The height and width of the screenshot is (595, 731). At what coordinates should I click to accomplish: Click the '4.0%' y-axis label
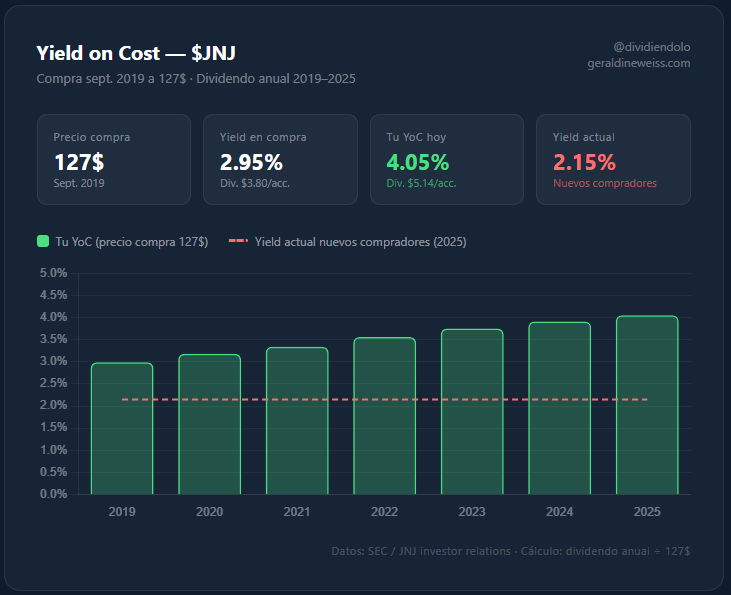coord(54,317)
